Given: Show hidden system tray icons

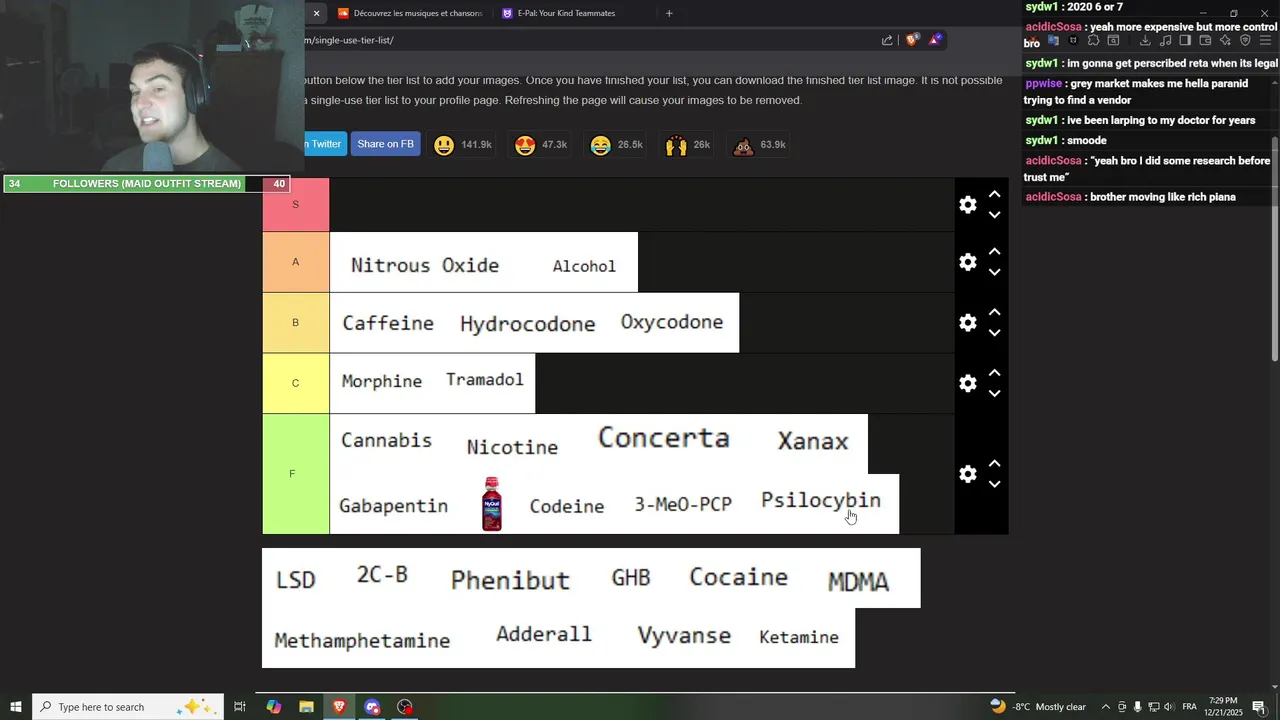Looking at the screenshot, I should [x=1105, y=707].
